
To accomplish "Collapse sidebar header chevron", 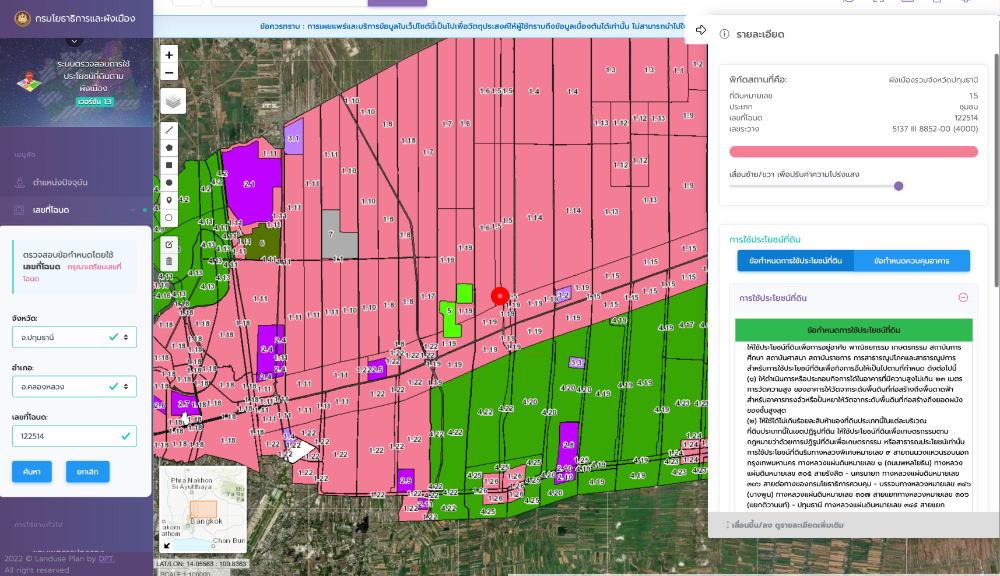I will (x=74, y=41).
